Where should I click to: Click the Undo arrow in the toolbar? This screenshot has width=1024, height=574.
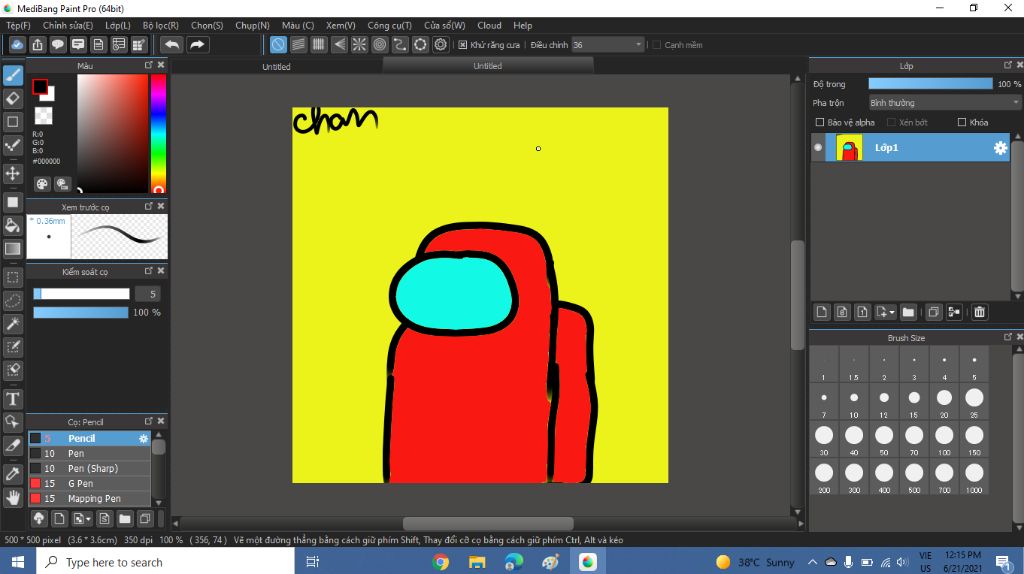172,44
